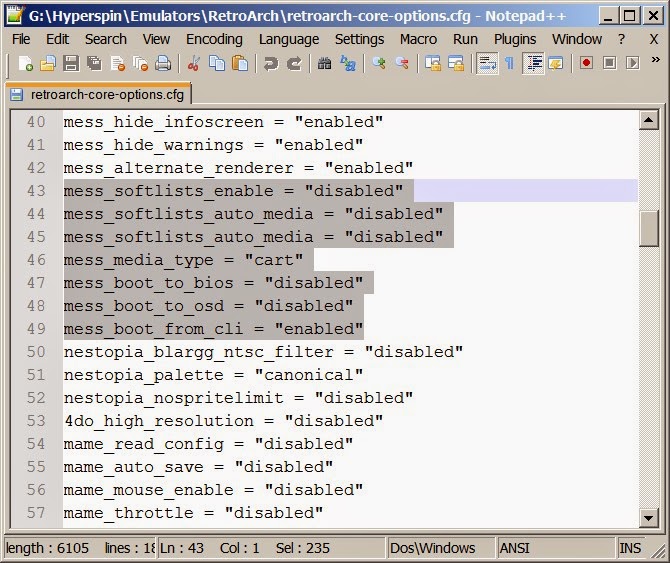670x563 pixels.
Task: Click the Stop Recording macro icon
Action: [609, 64]
